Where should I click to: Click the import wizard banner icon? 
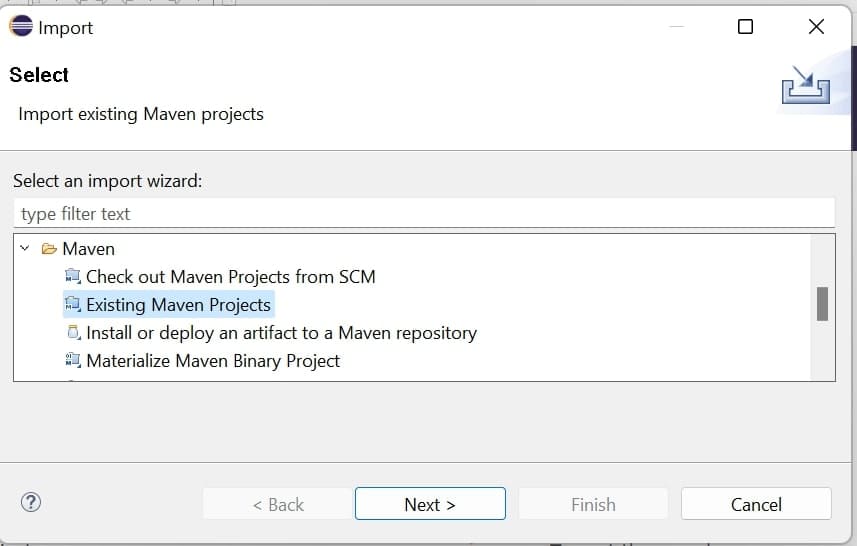click(x=805, y=85)
